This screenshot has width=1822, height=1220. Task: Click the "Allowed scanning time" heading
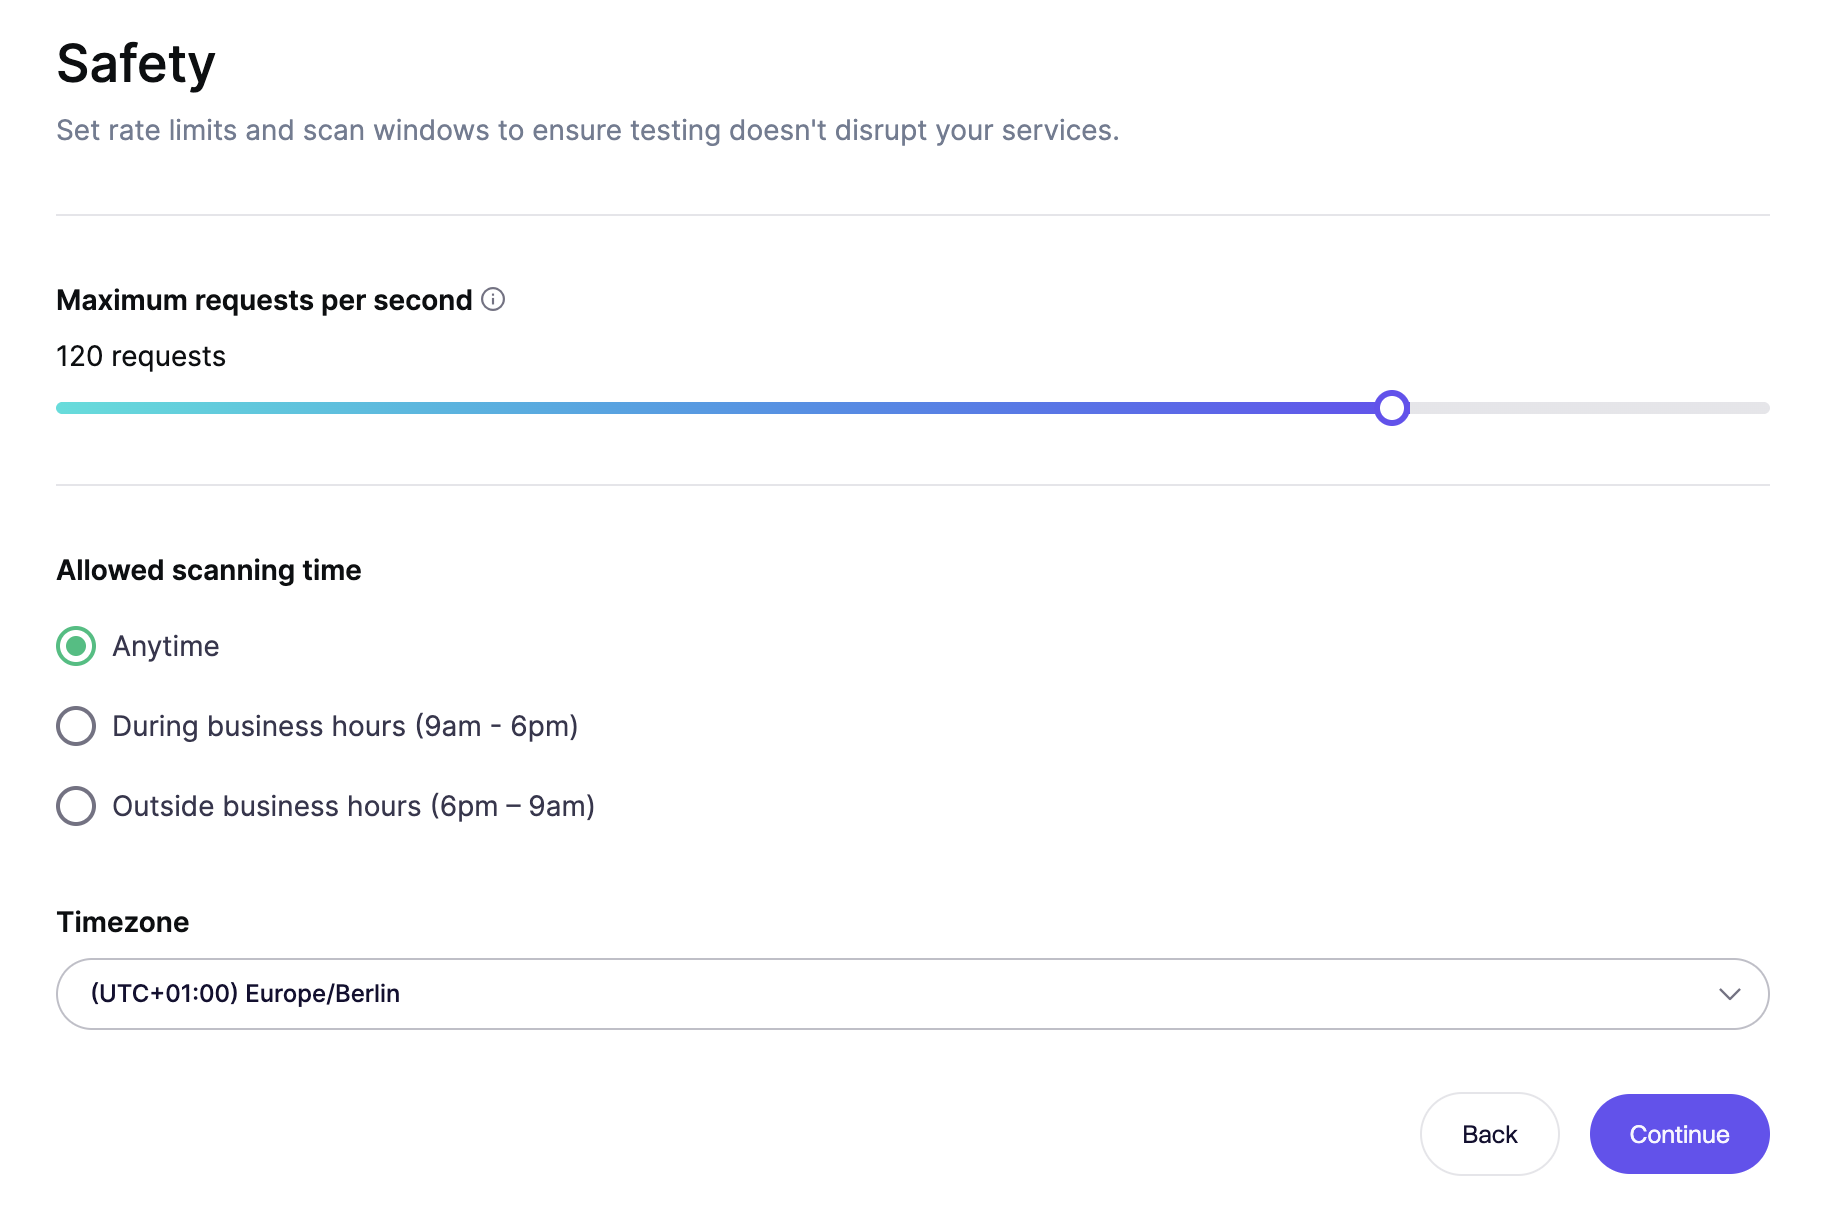click(x=209, y=570)
